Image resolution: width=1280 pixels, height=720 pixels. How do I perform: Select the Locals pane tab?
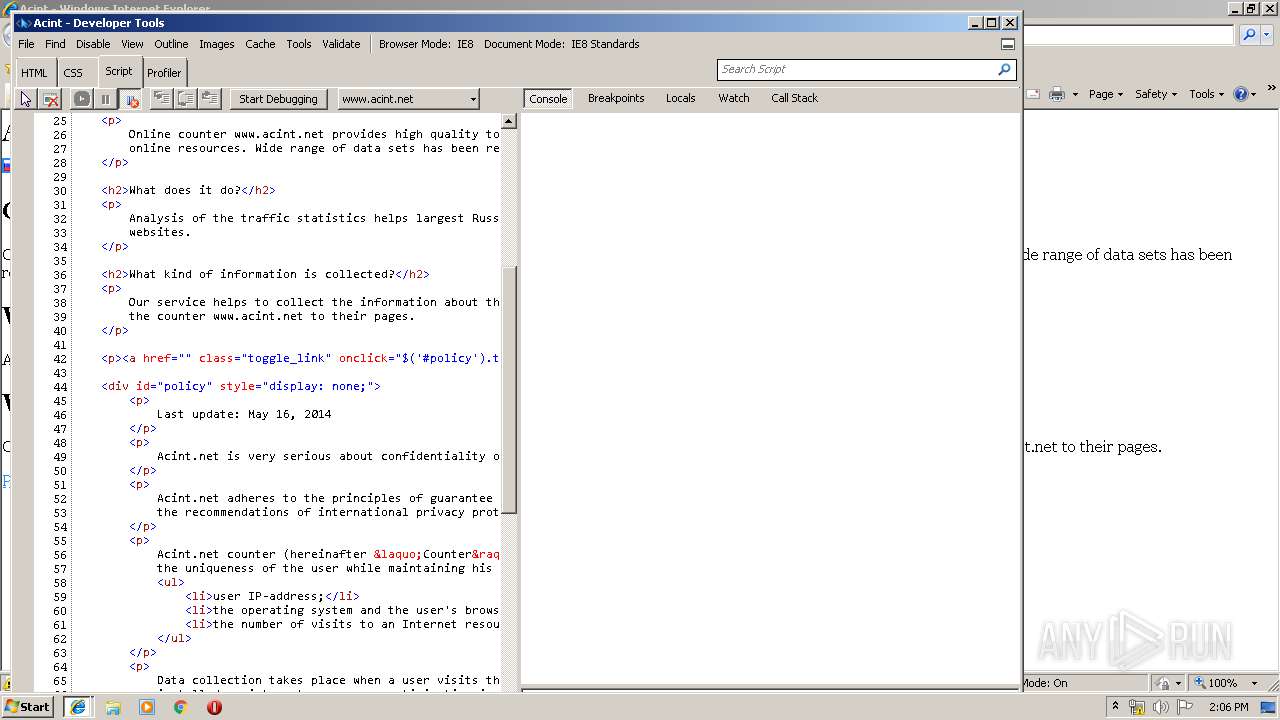(681, 98)
